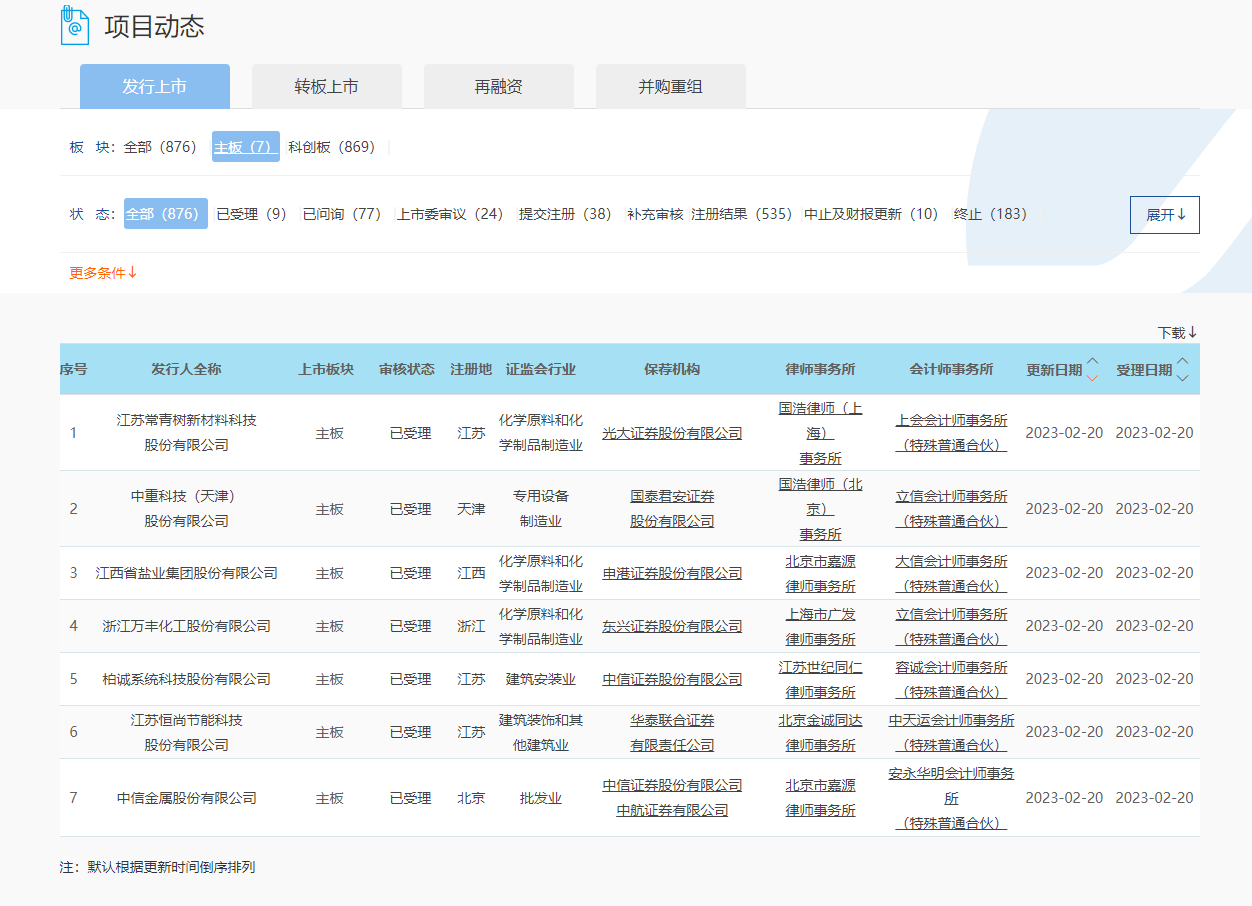Filter status by 终止 (183)

pos(990,214)
